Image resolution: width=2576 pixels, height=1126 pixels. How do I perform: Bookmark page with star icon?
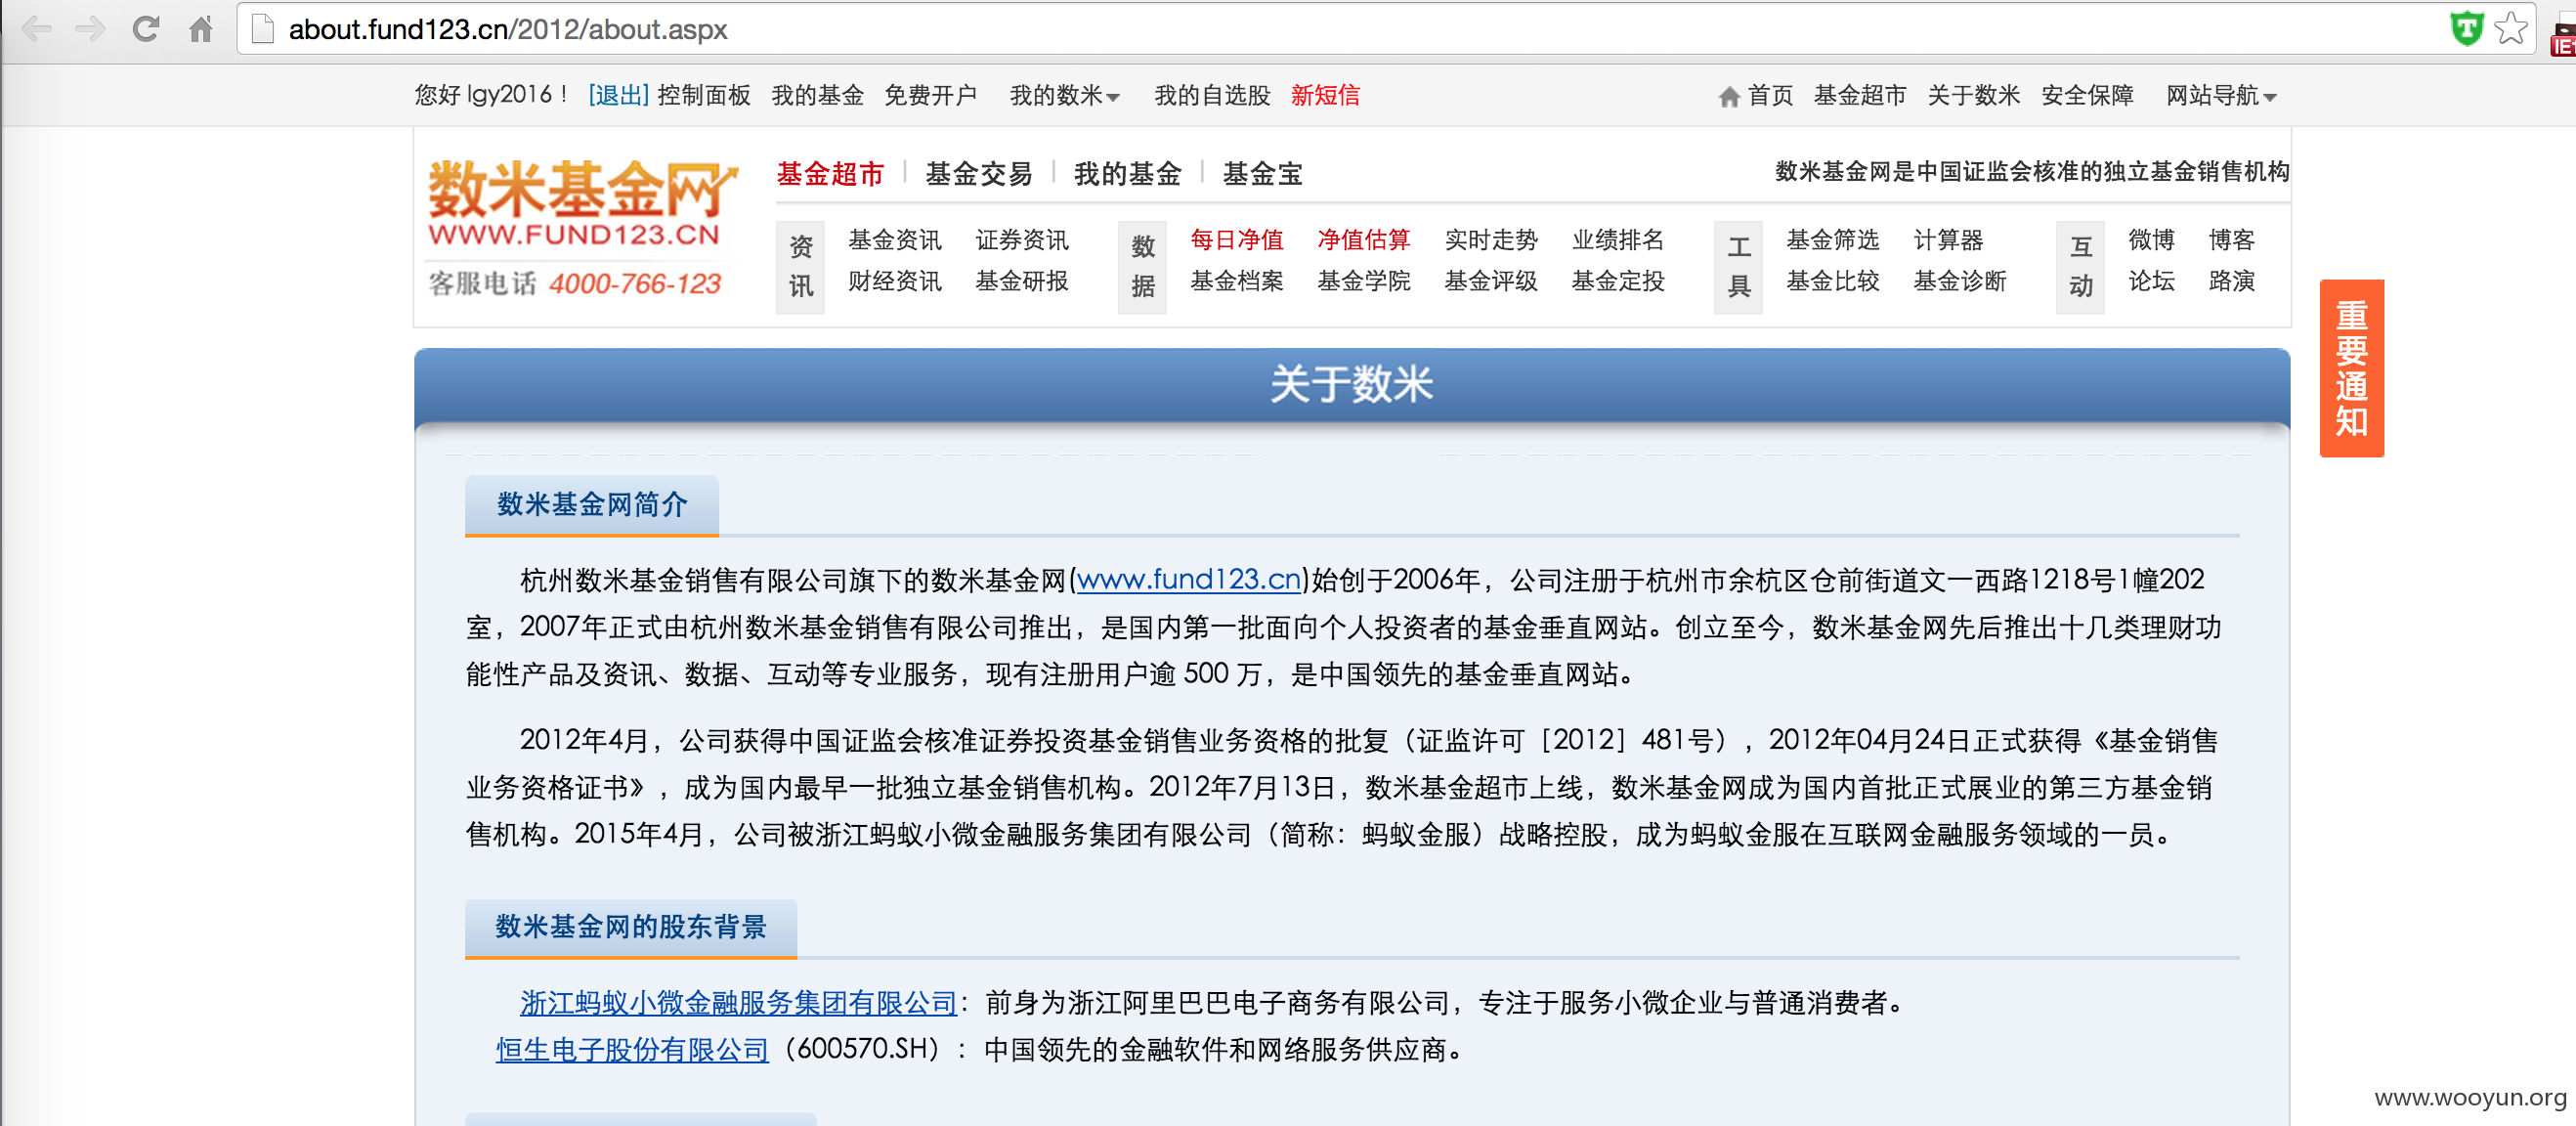2510,28
